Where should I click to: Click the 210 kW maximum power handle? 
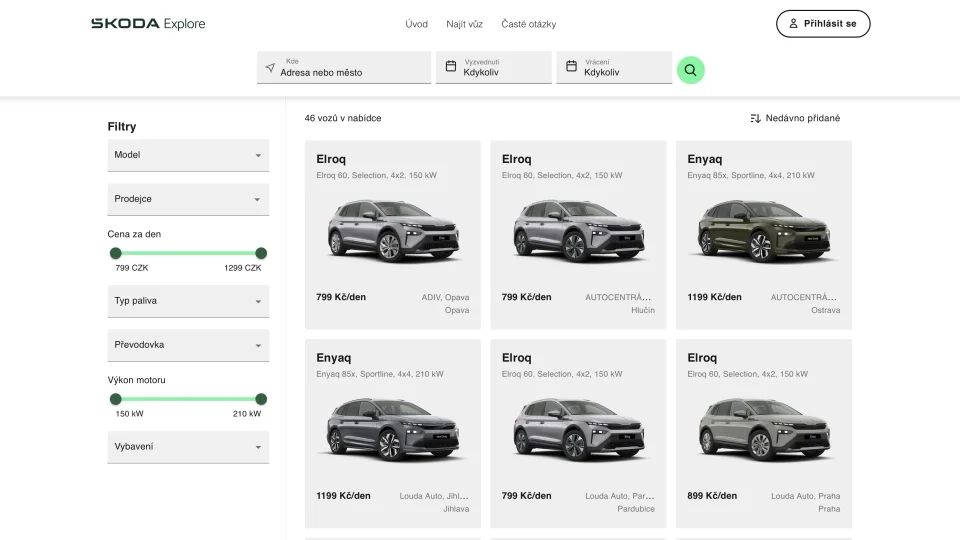pyautogui.click(x=261, y=399)
